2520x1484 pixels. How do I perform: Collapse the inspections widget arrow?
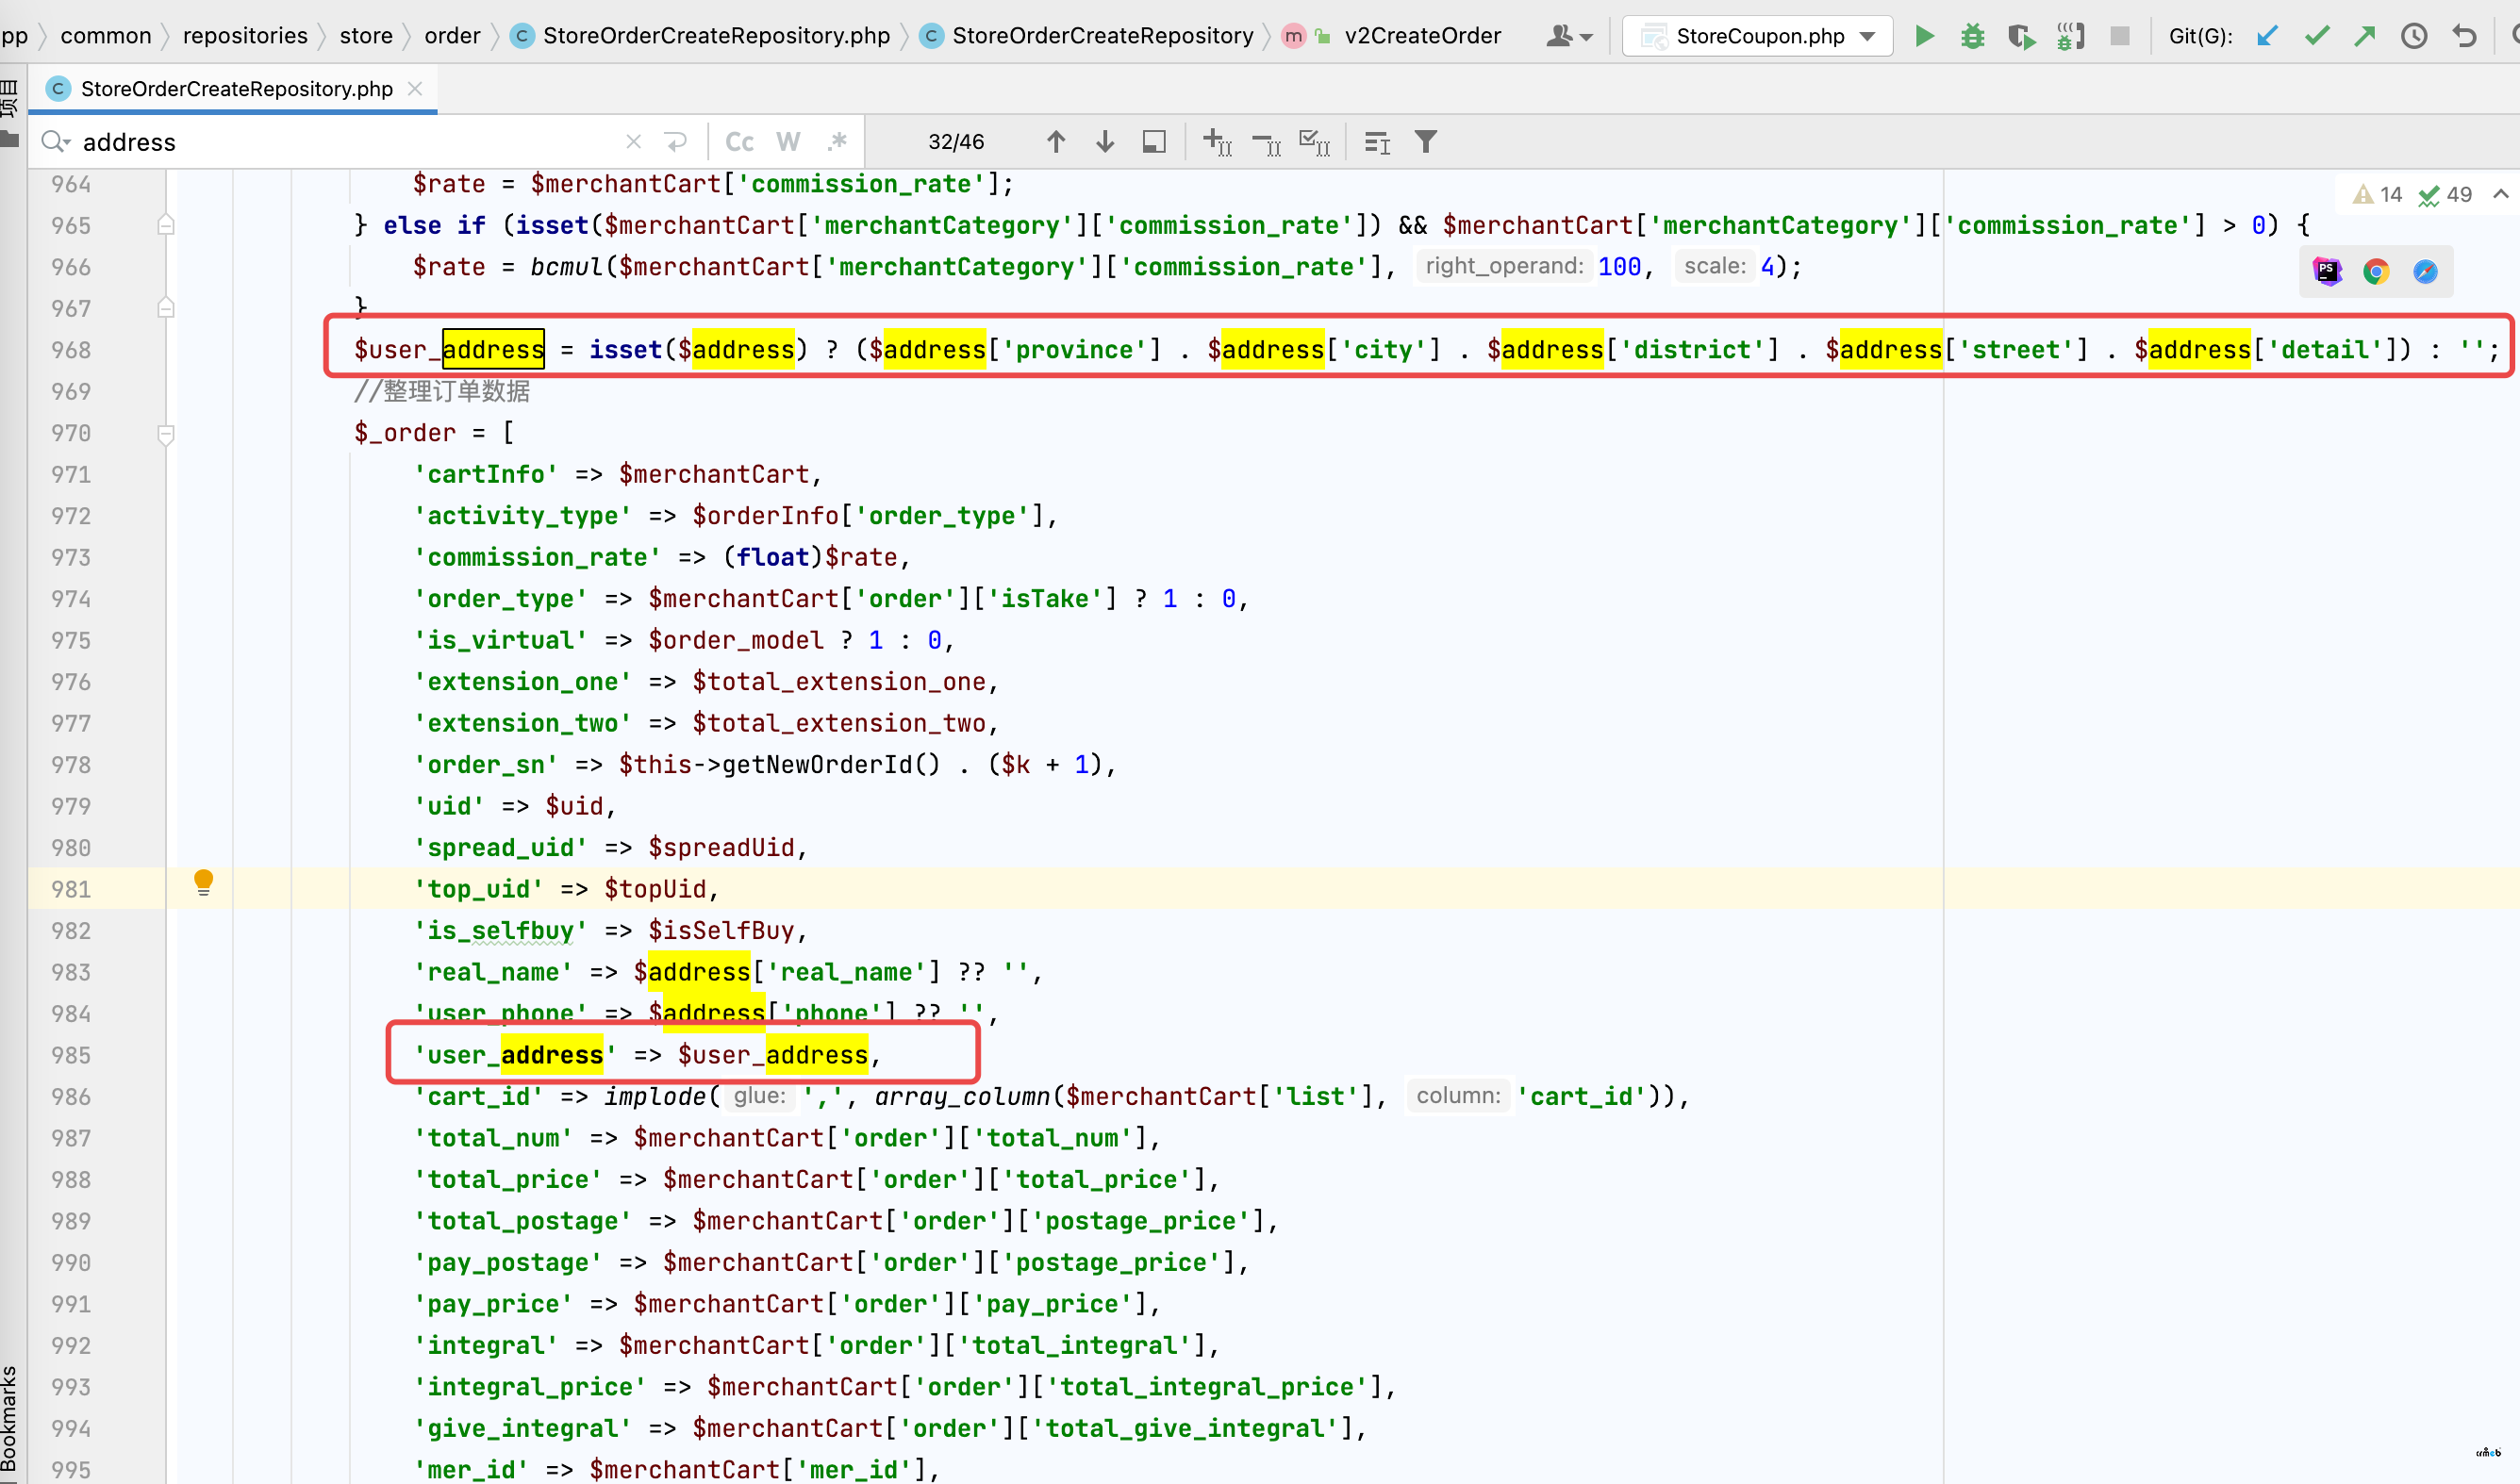pos(2500,194)
